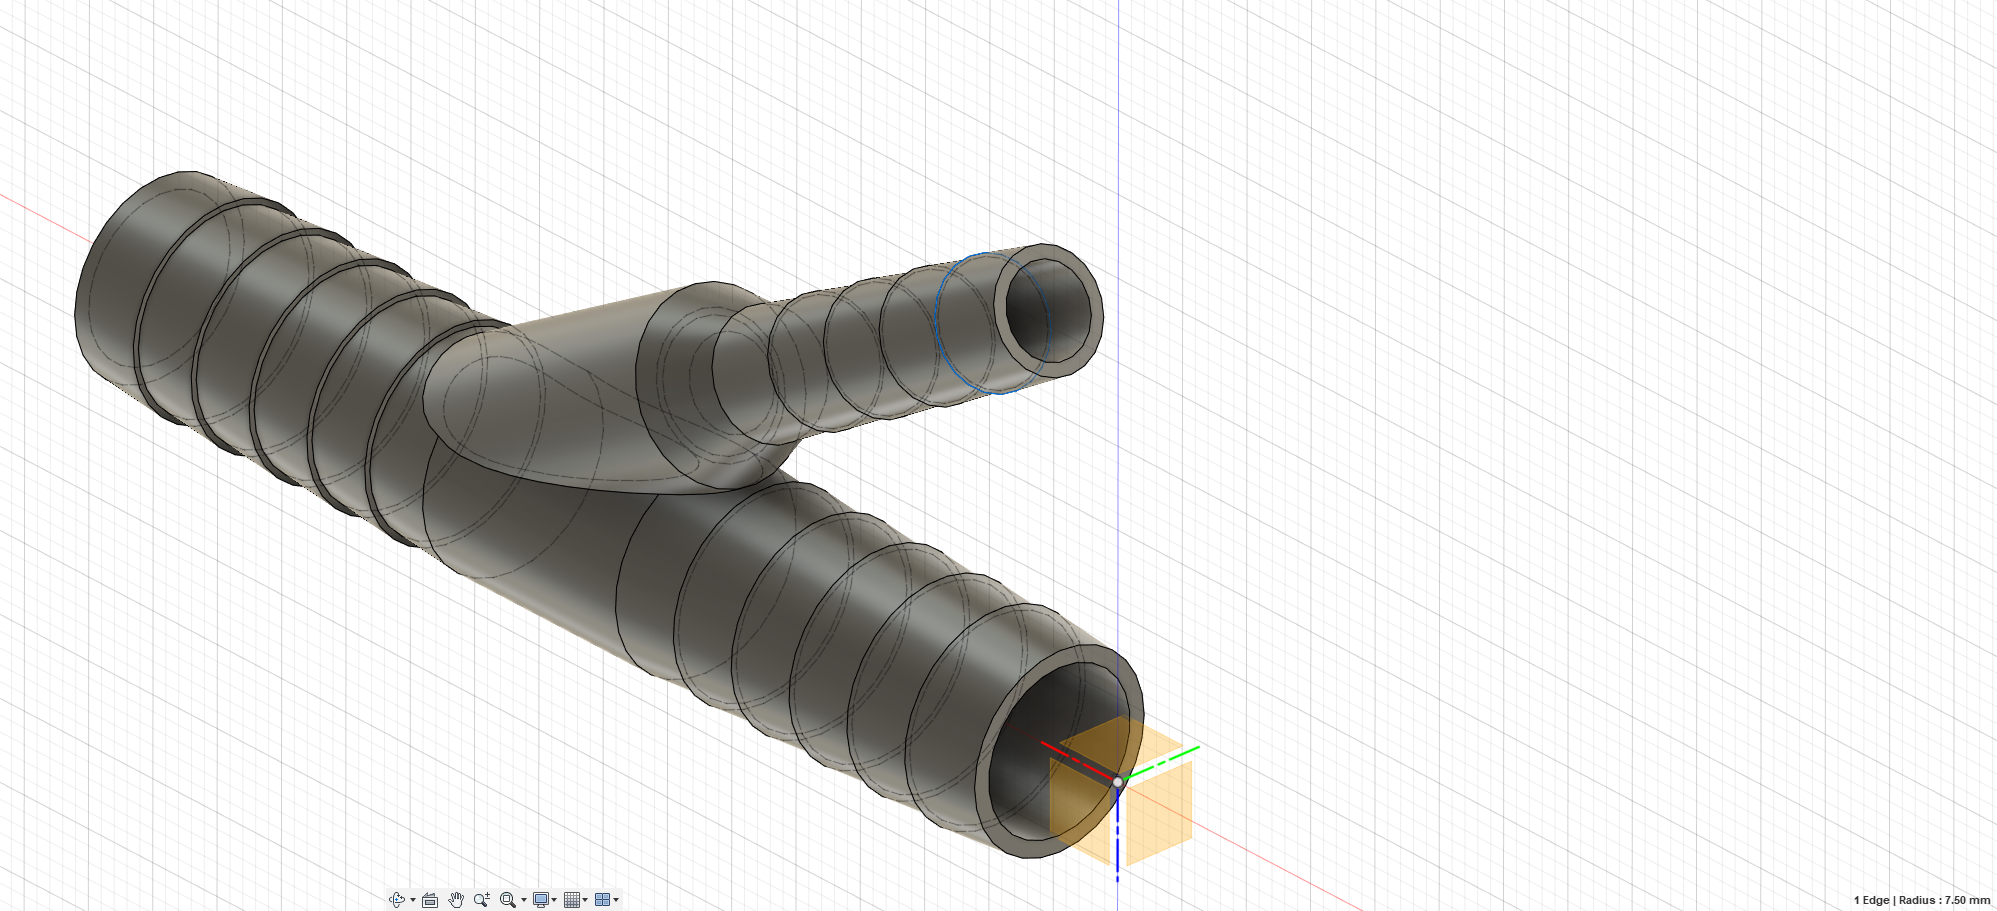Expand the Display Settings dropdown arrow

point(554,900)
